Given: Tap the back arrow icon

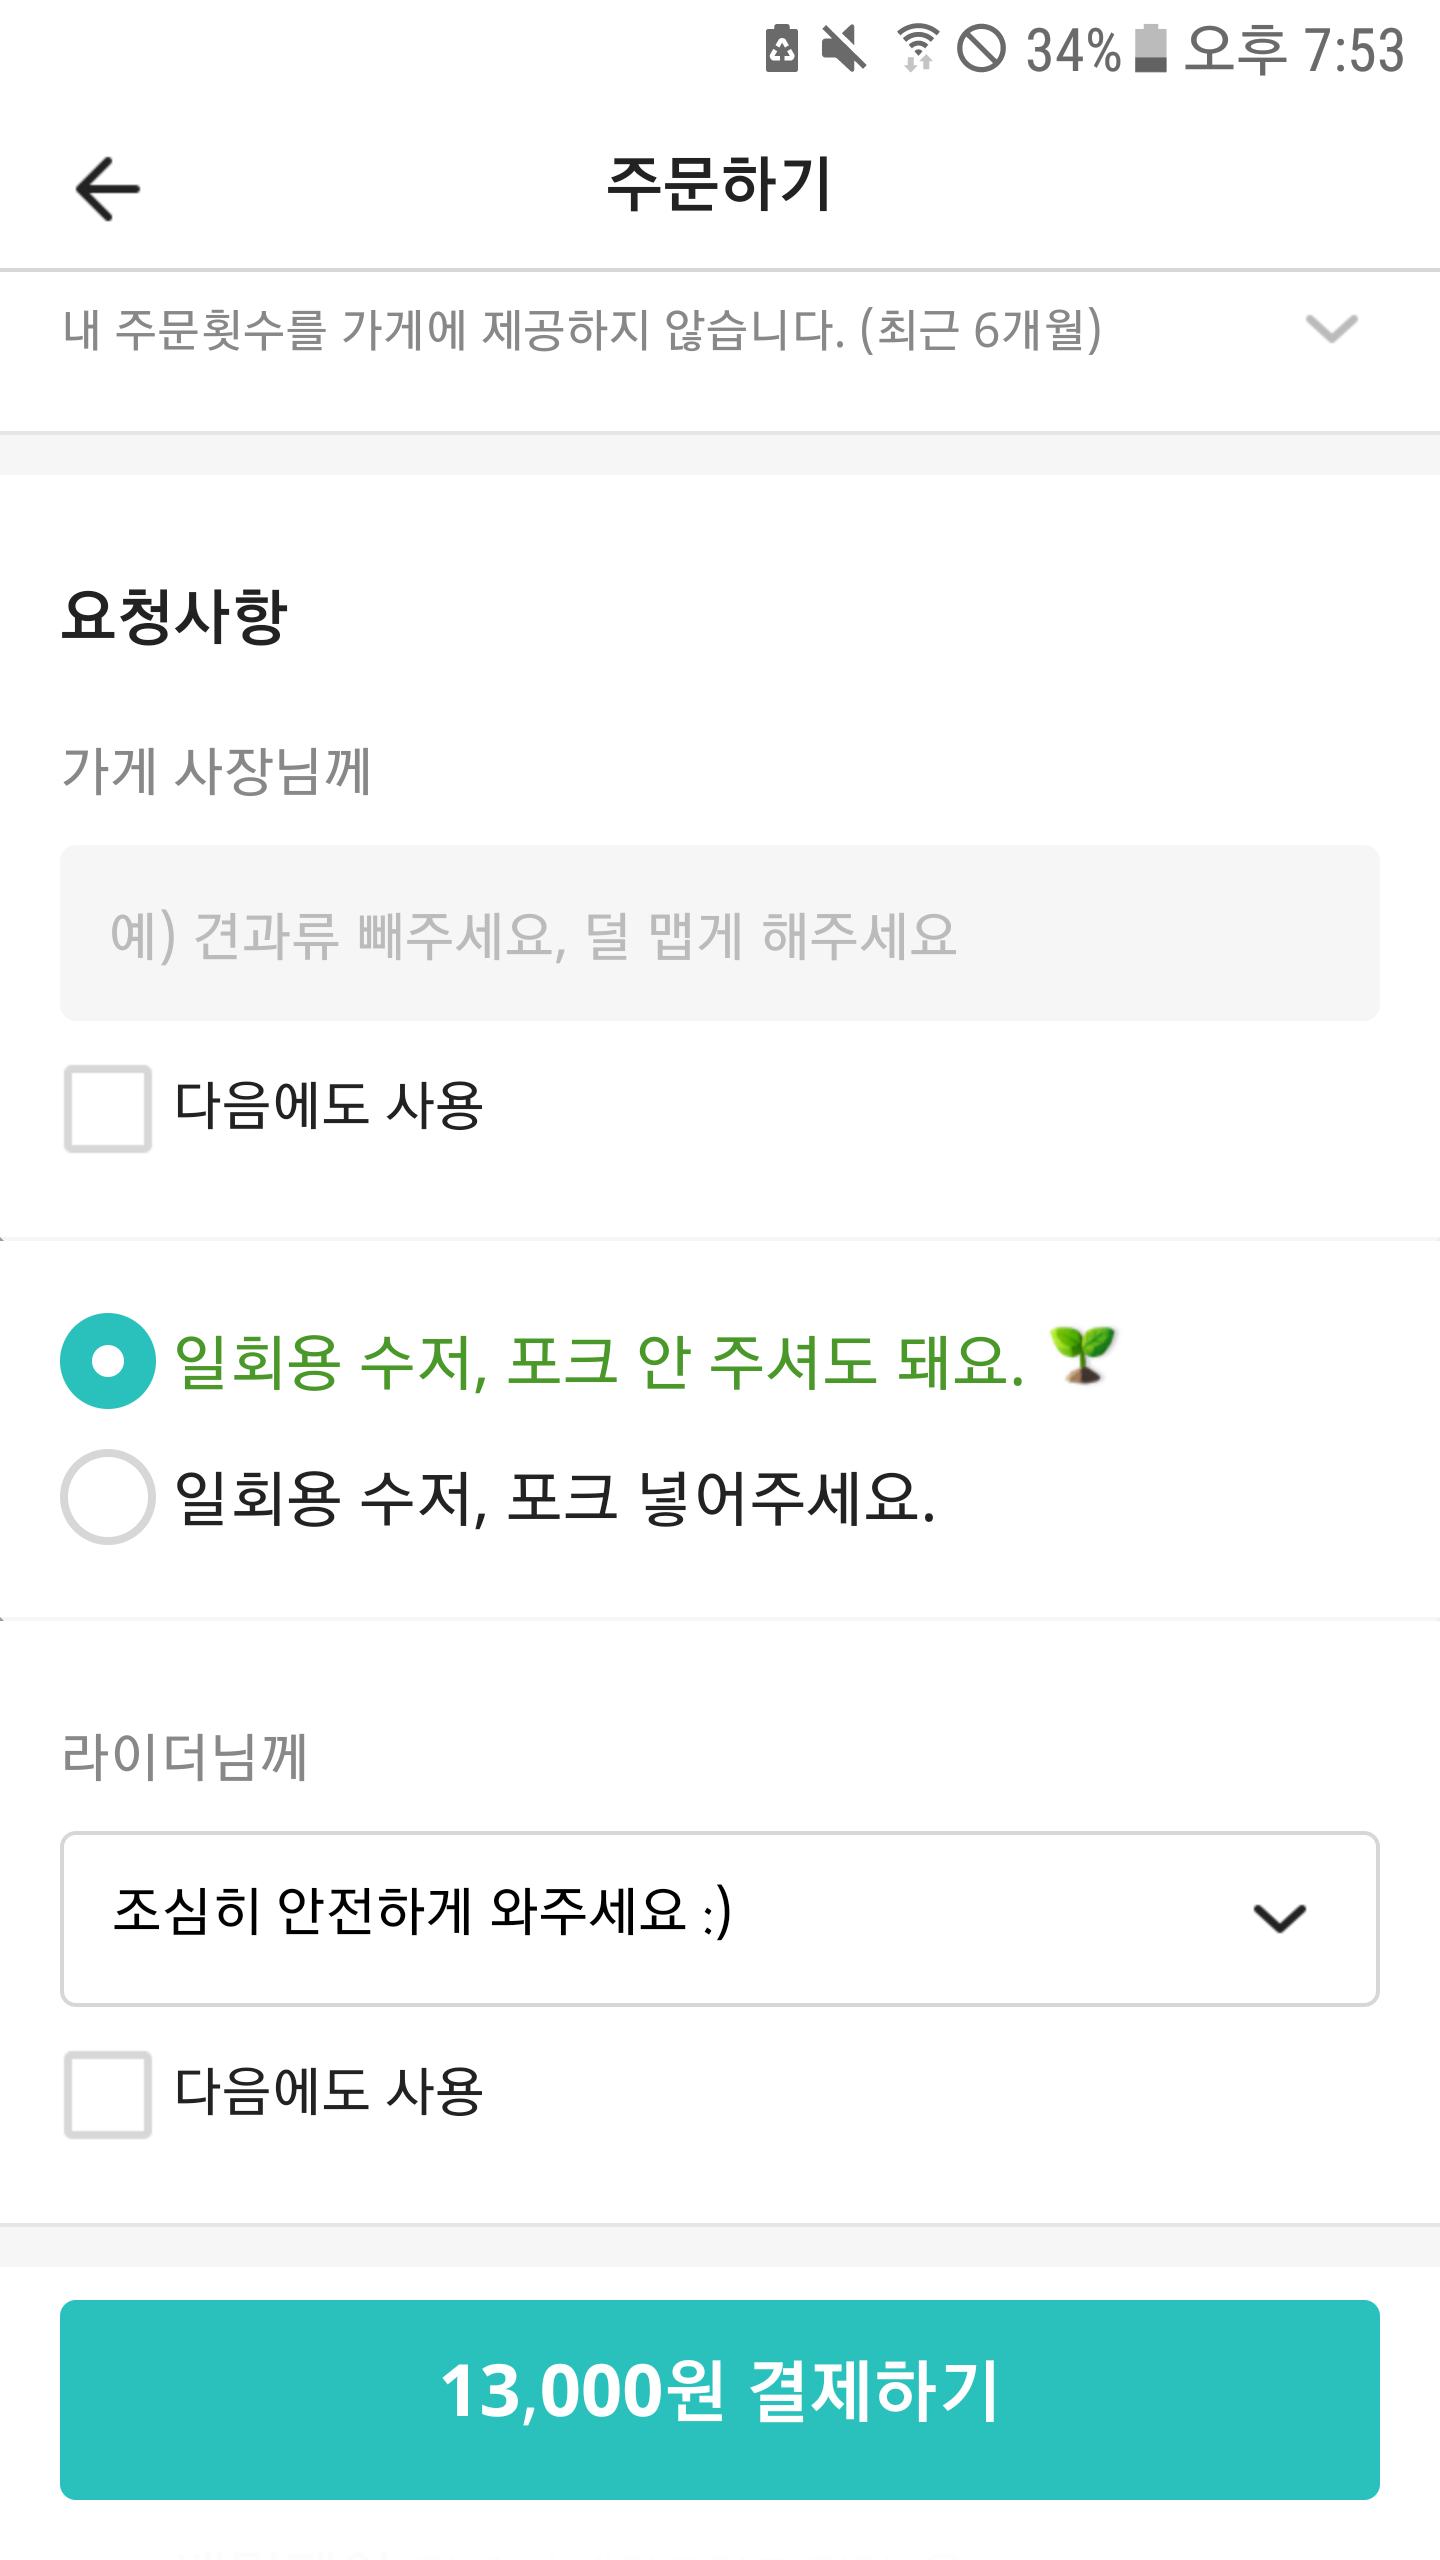Looking at the screenshot, I should click(108, 188).
